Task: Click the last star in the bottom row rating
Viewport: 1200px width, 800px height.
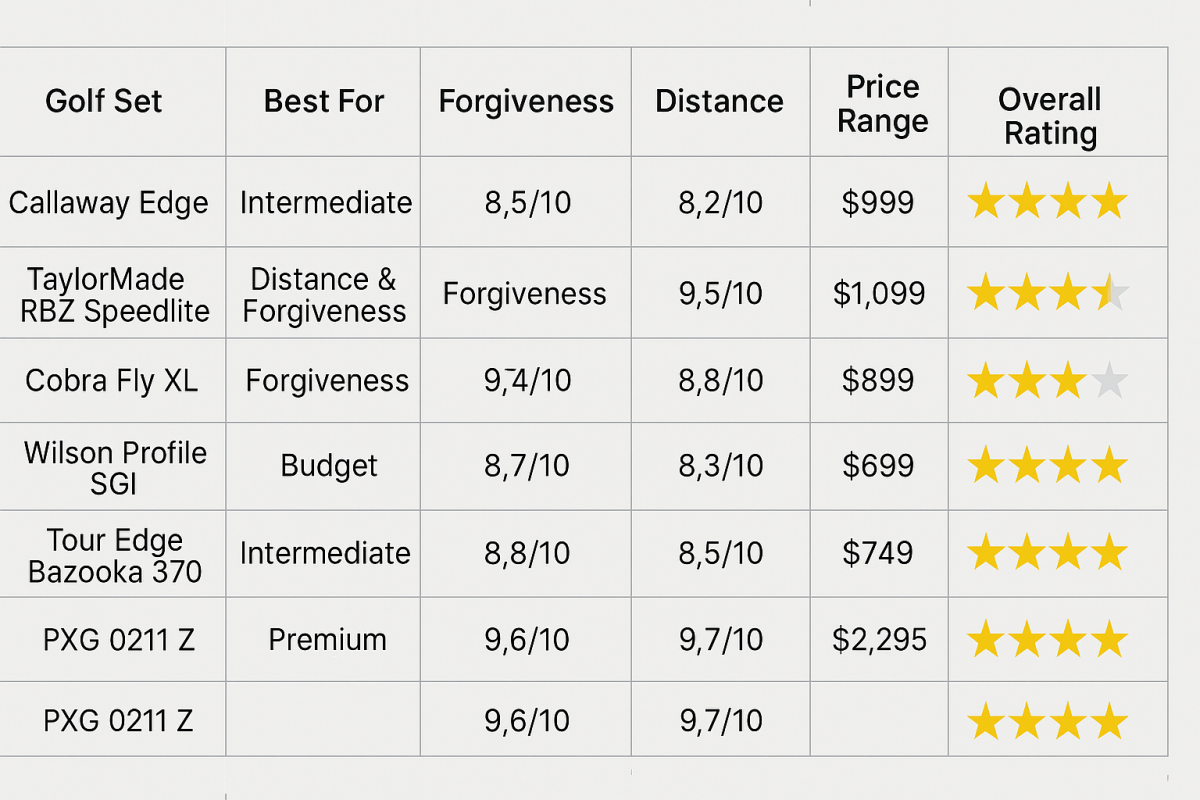Action: 1110,721
